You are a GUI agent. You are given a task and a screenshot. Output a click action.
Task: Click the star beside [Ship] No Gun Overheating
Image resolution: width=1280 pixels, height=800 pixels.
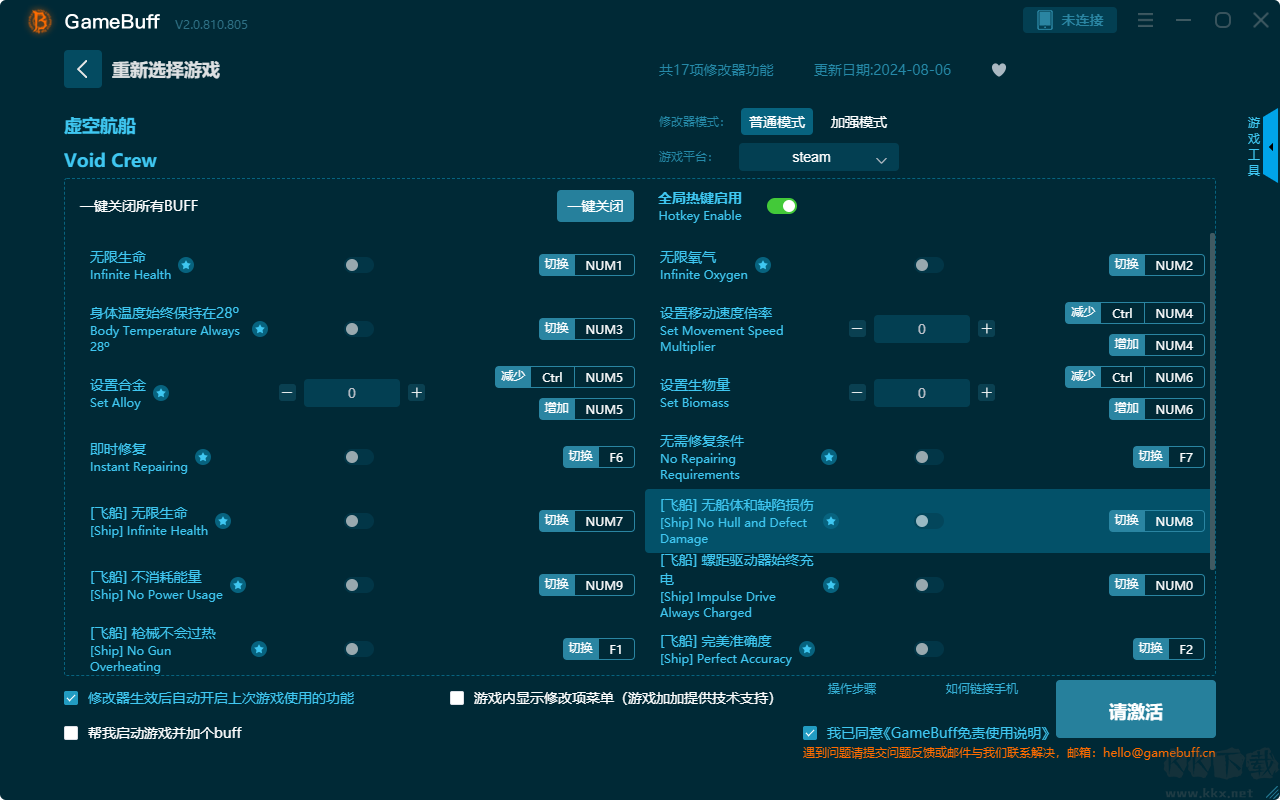tap(259, 649)
